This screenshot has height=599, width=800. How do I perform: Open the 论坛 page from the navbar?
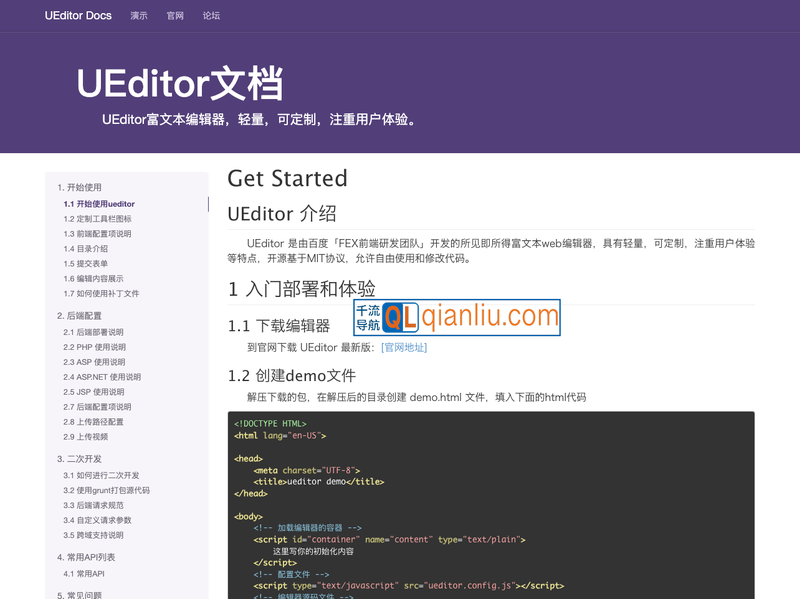coord(211,16)
